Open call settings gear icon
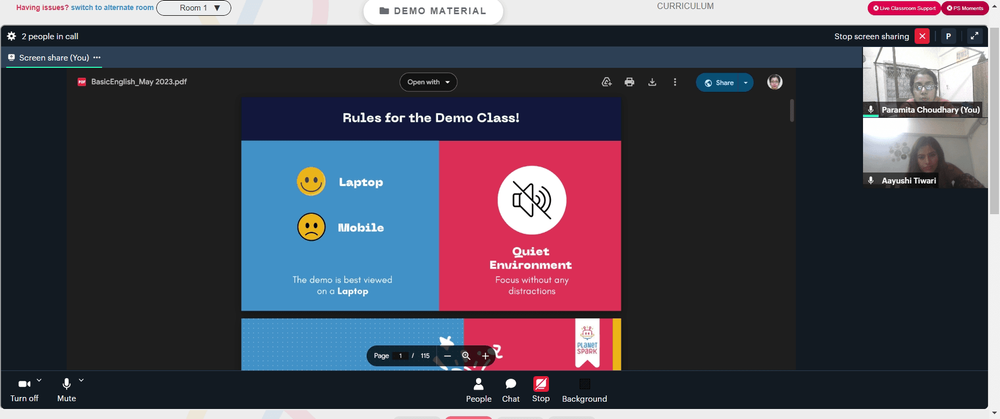 (11, 36)
